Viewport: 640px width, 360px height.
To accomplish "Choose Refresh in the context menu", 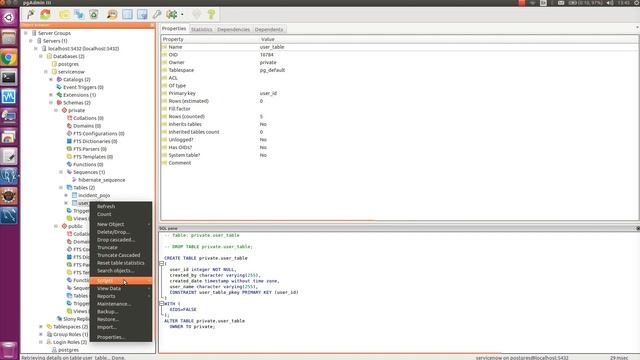I will pos(121,207).
